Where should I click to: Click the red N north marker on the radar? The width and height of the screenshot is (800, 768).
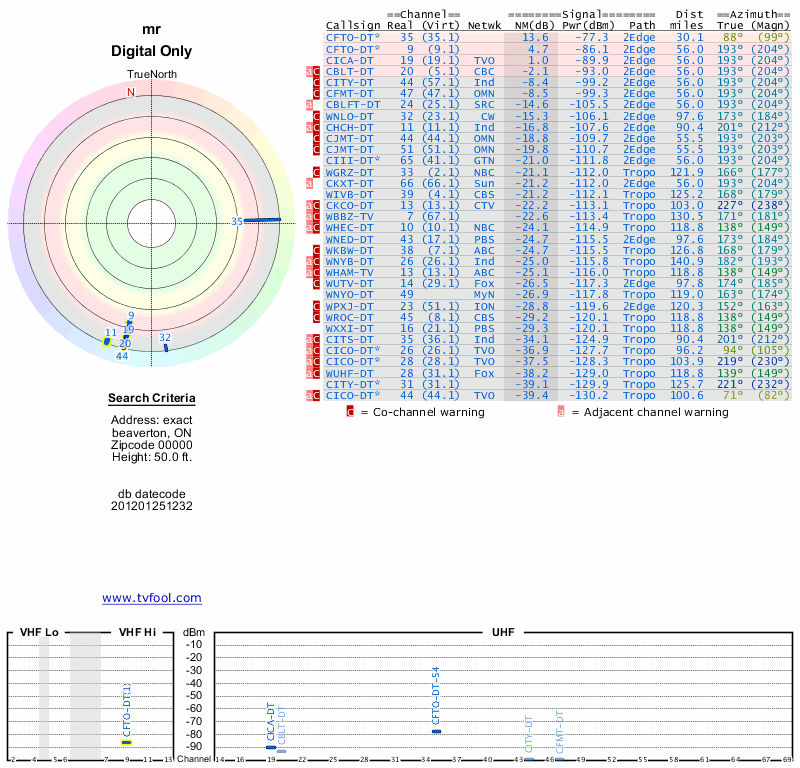tap(130, 93)
